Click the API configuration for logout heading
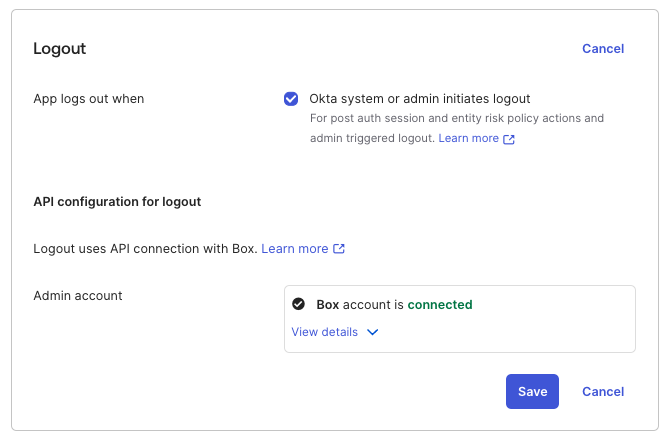 (x=117, y=201)
